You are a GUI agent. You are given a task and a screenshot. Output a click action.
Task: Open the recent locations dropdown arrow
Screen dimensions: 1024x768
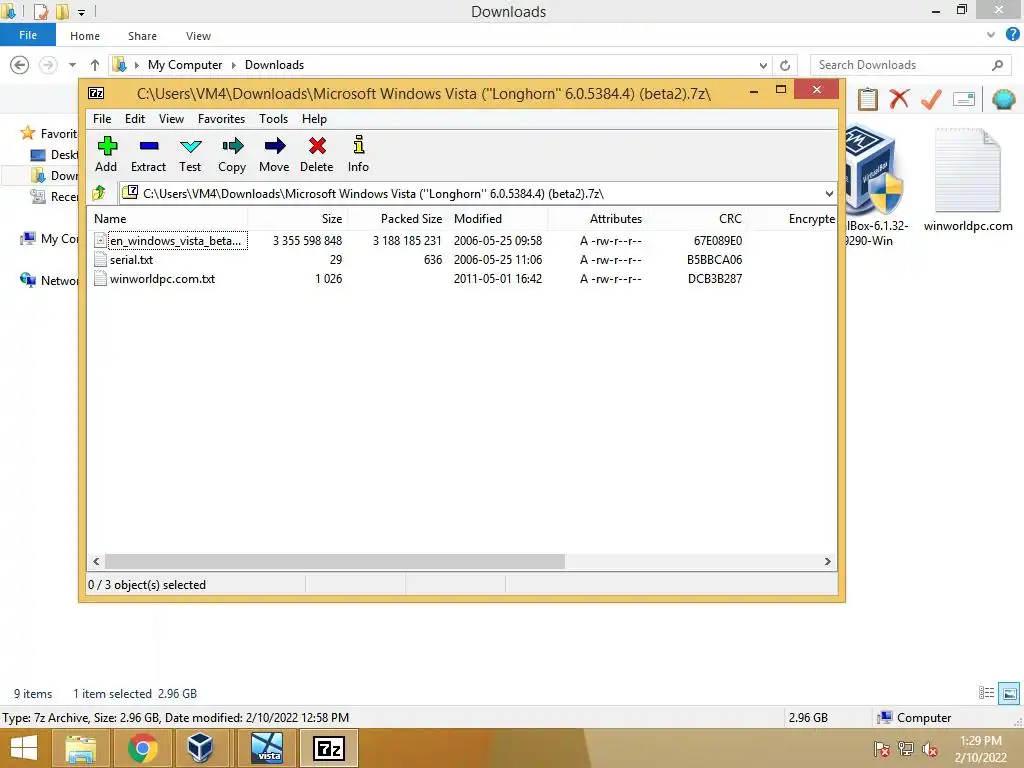click(x=72, y=65)
